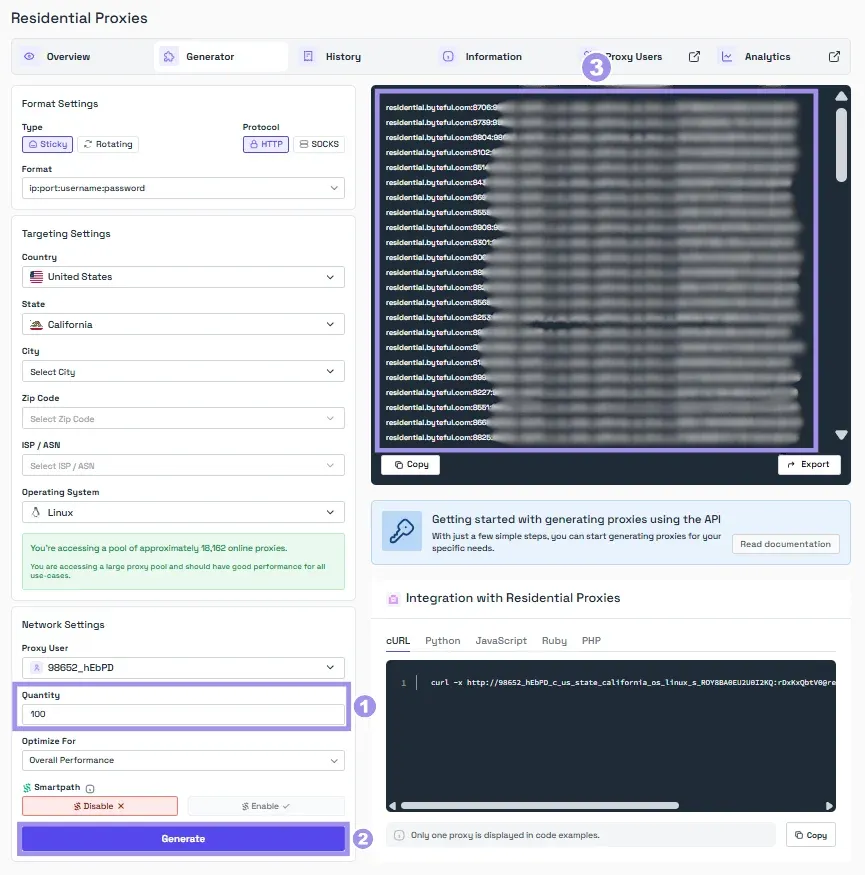The image size is (865, 875).
Task: Show the PHP code example
Action: tap(591, 641)
